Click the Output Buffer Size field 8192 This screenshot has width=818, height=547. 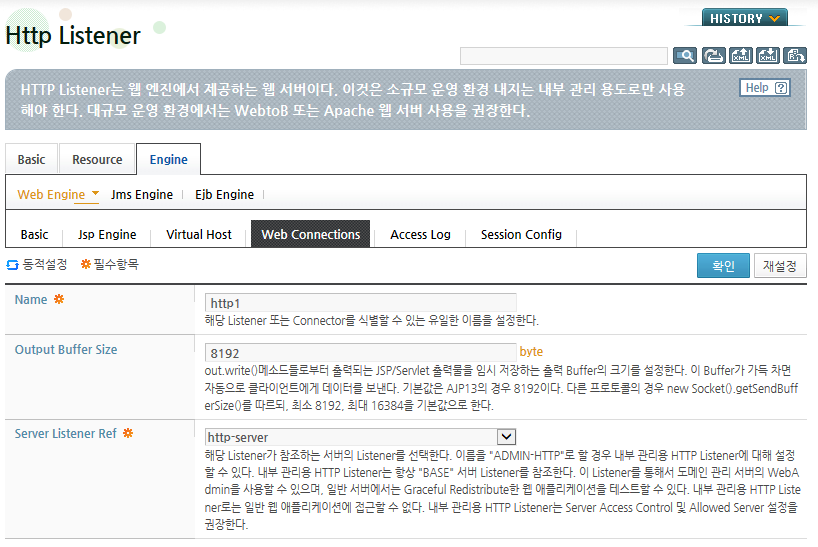[x=360, y=352]
